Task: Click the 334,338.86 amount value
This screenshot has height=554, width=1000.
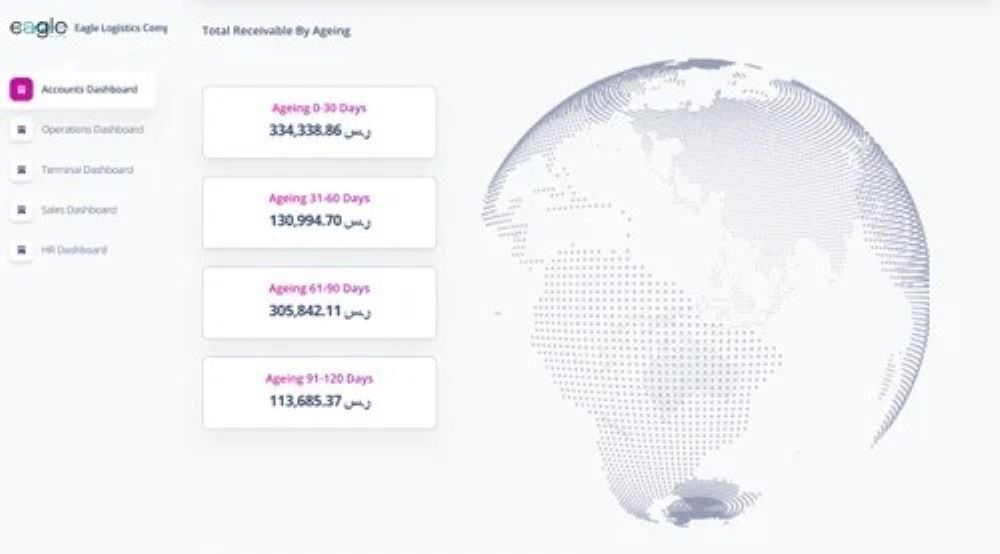Action: [305, 130]
